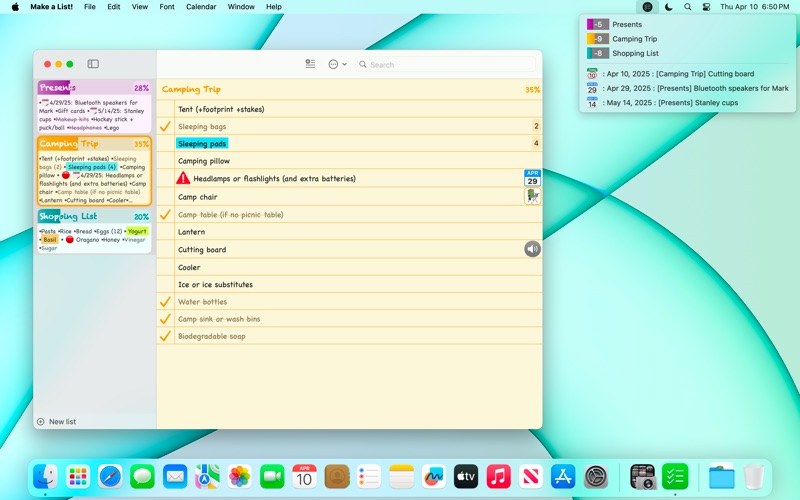Click the teal Shopping List color badge

(597, 53)
